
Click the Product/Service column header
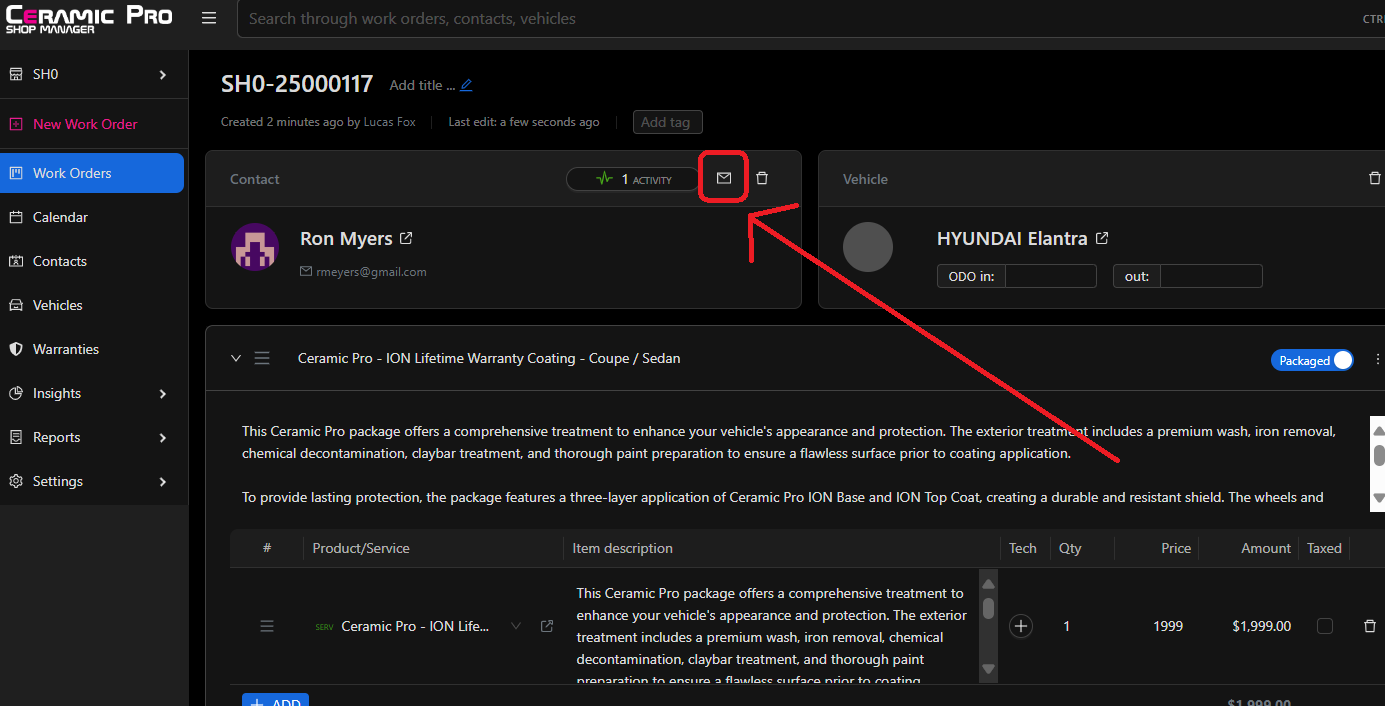click(361, 548)
